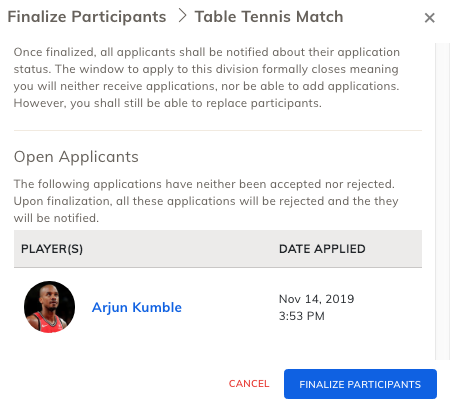
Task: Select the Table Tennis Match breadcrumb
Action: pyautogui.click(x=269, y=17)
